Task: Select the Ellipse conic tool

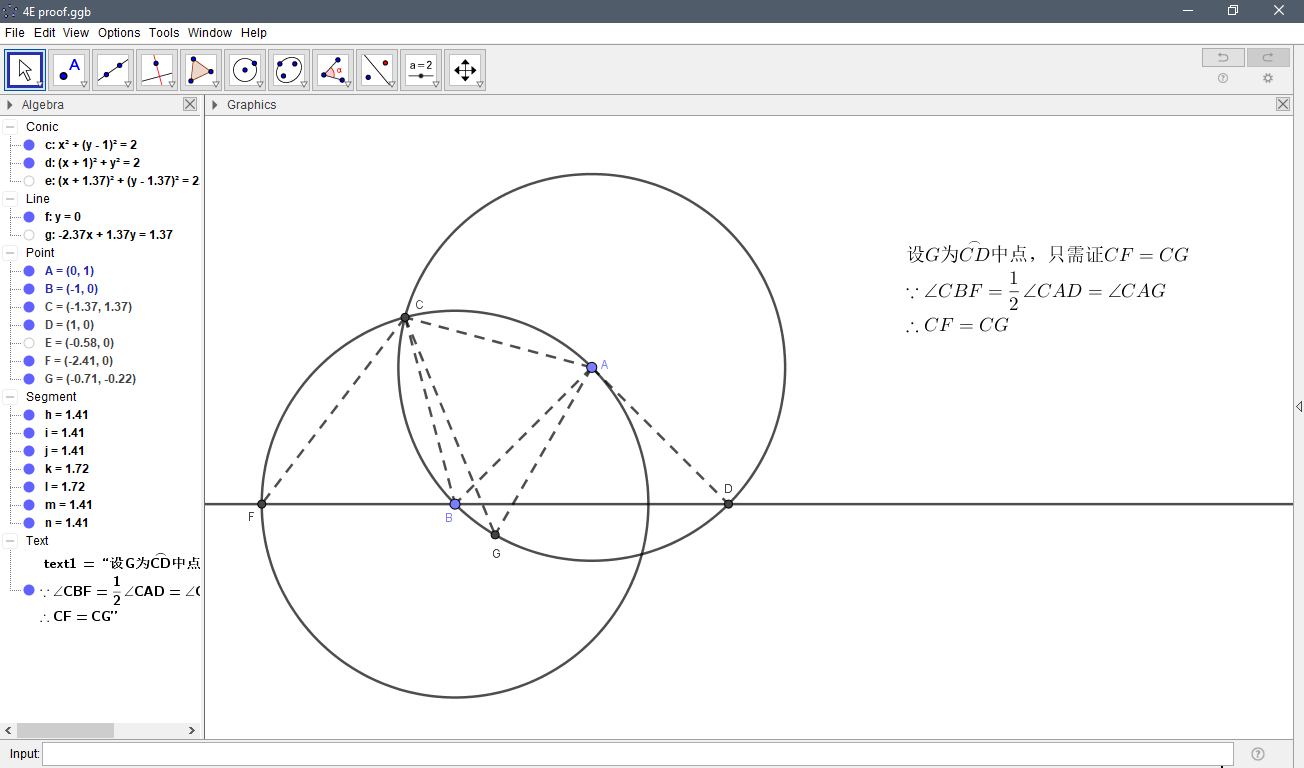Action: click(x=287, y=69)
